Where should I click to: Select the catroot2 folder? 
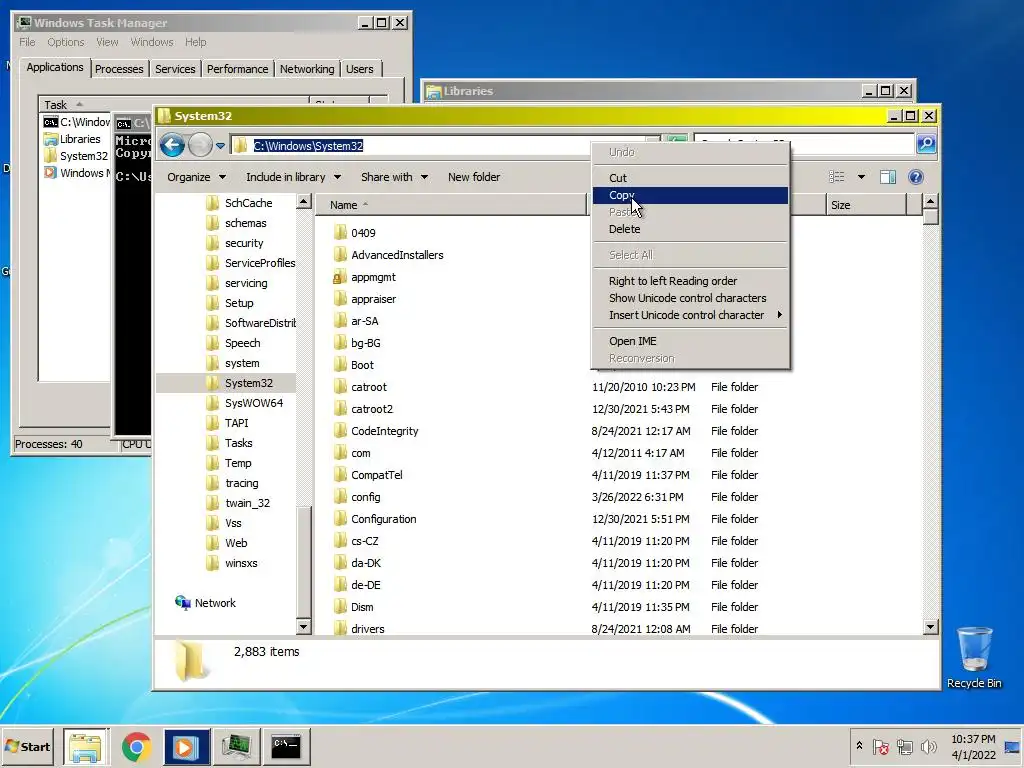click(363, 409)
